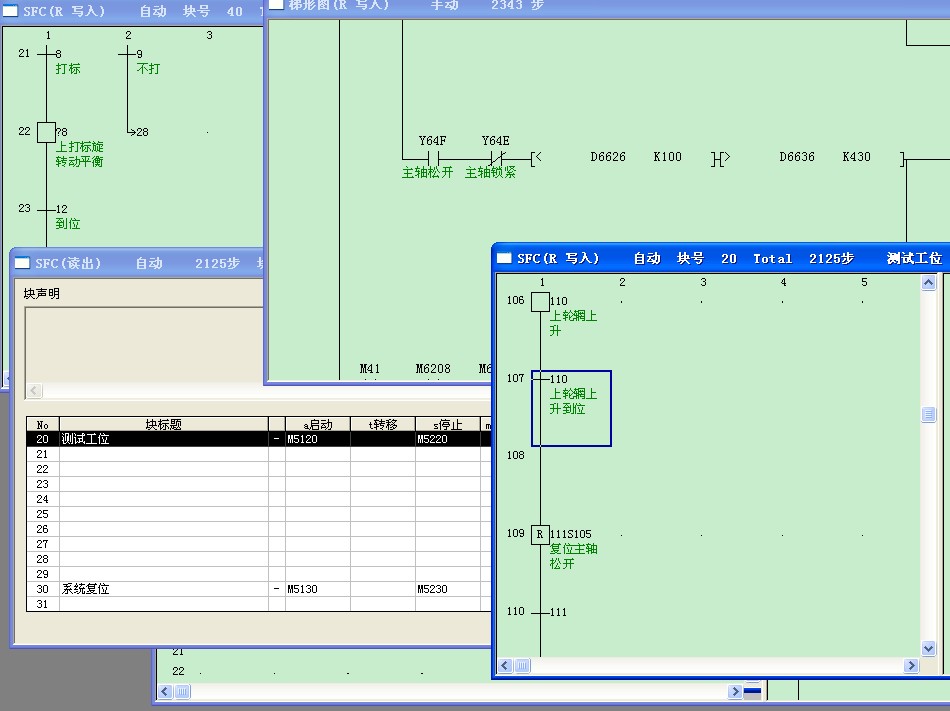Click the M5120 start cell for block 20
Viewport: 950px width, 711px height.
pyautogui.click(x=317, y=439)
